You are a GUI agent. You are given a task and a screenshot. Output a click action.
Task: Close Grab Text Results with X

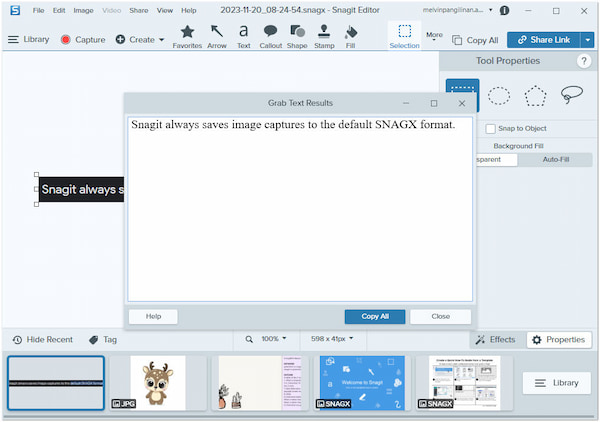click(x=462, y=103)
